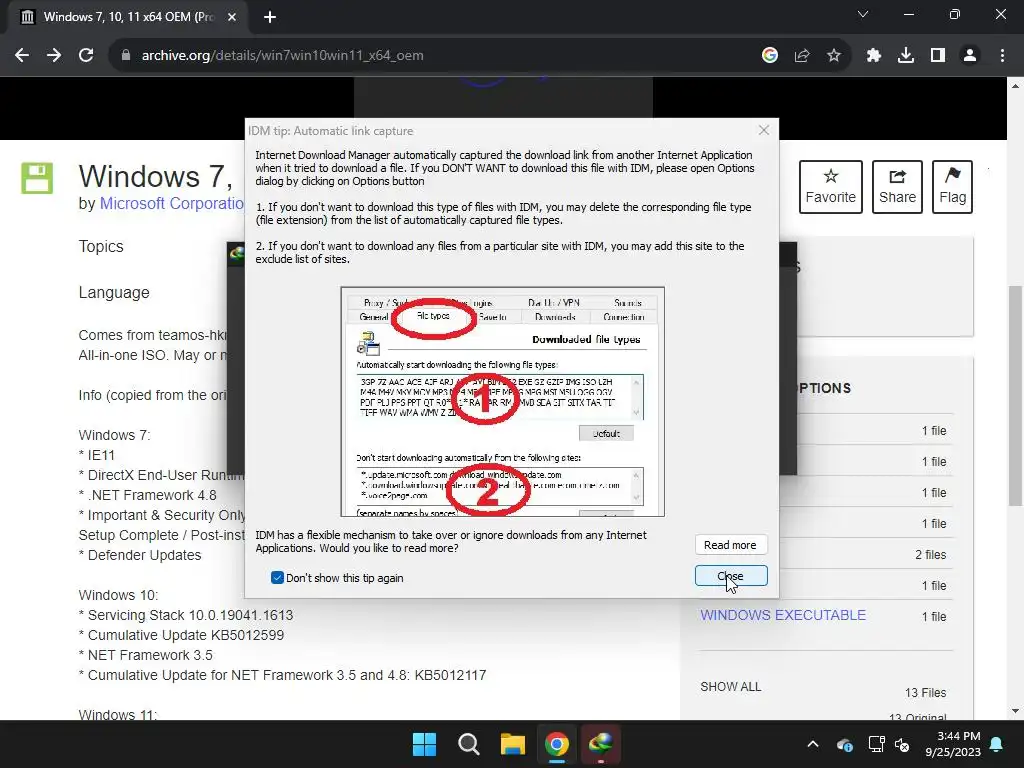Open Chrome downloads icon

click(906, 56)
